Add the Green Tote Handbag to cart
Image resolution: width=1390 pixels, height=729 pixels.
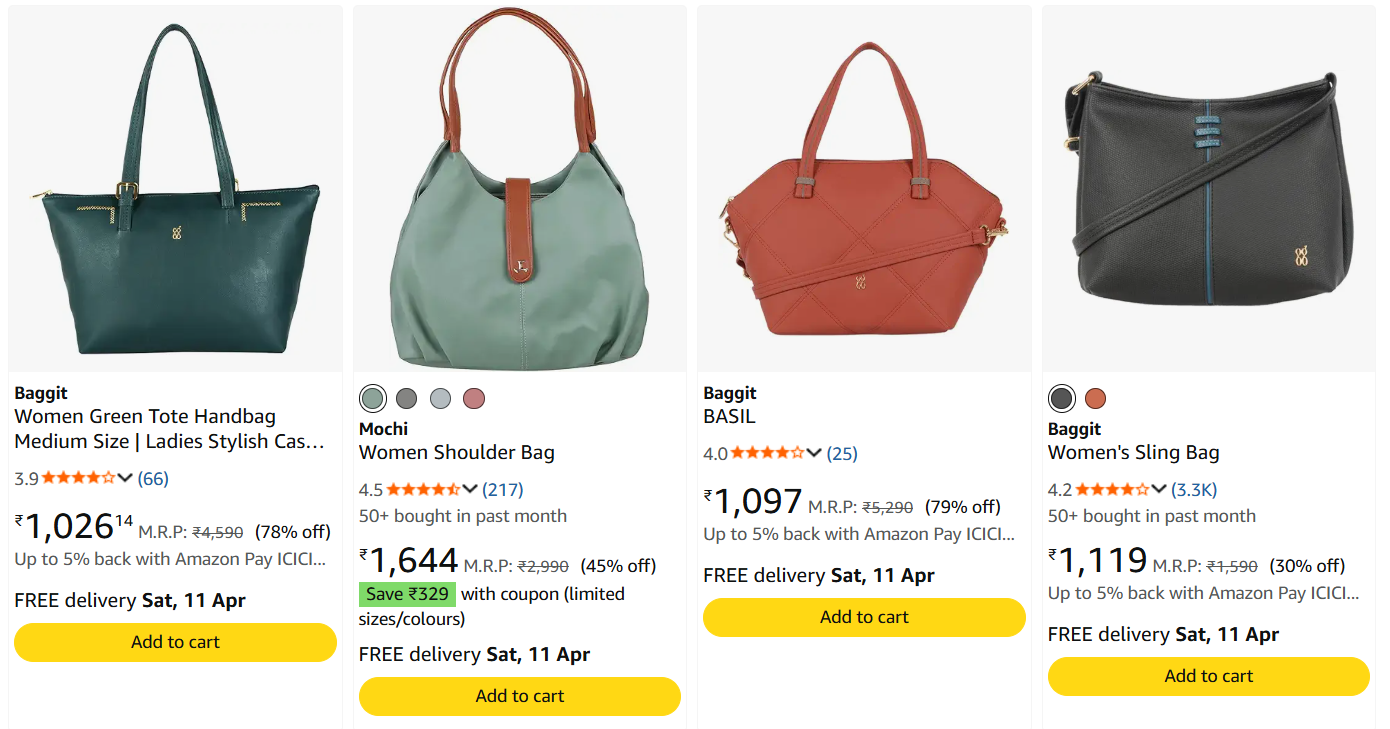point(175,642)
